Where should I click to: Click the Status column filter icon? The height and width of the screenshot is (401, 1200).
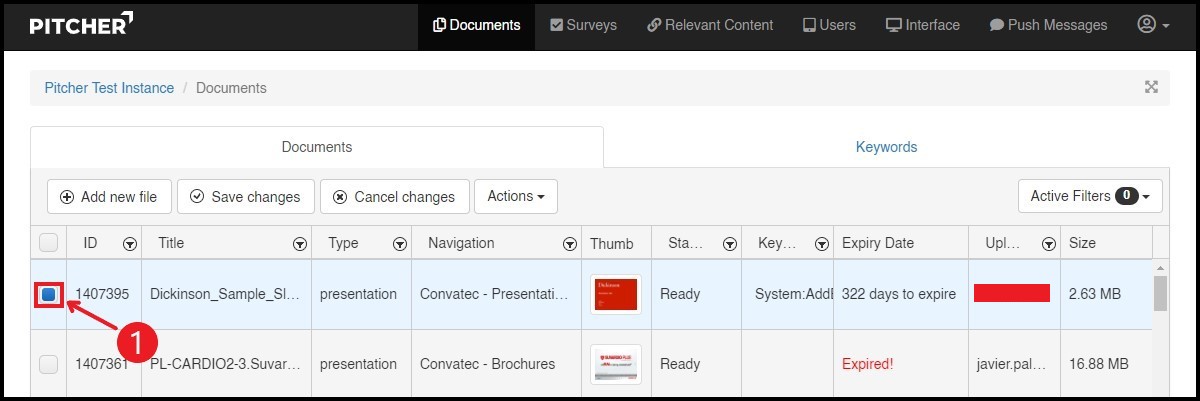pos(730,244)
